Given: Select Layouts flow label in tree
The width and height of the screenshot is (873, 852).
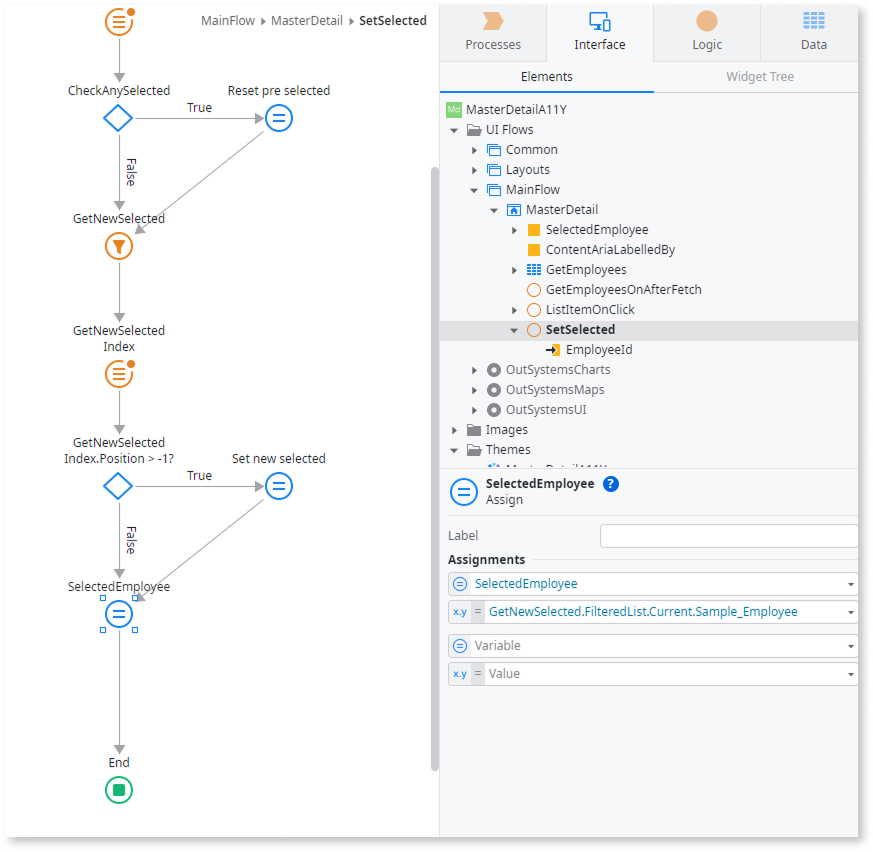Looking at the screenshot, I should click(x=527, y=170).
